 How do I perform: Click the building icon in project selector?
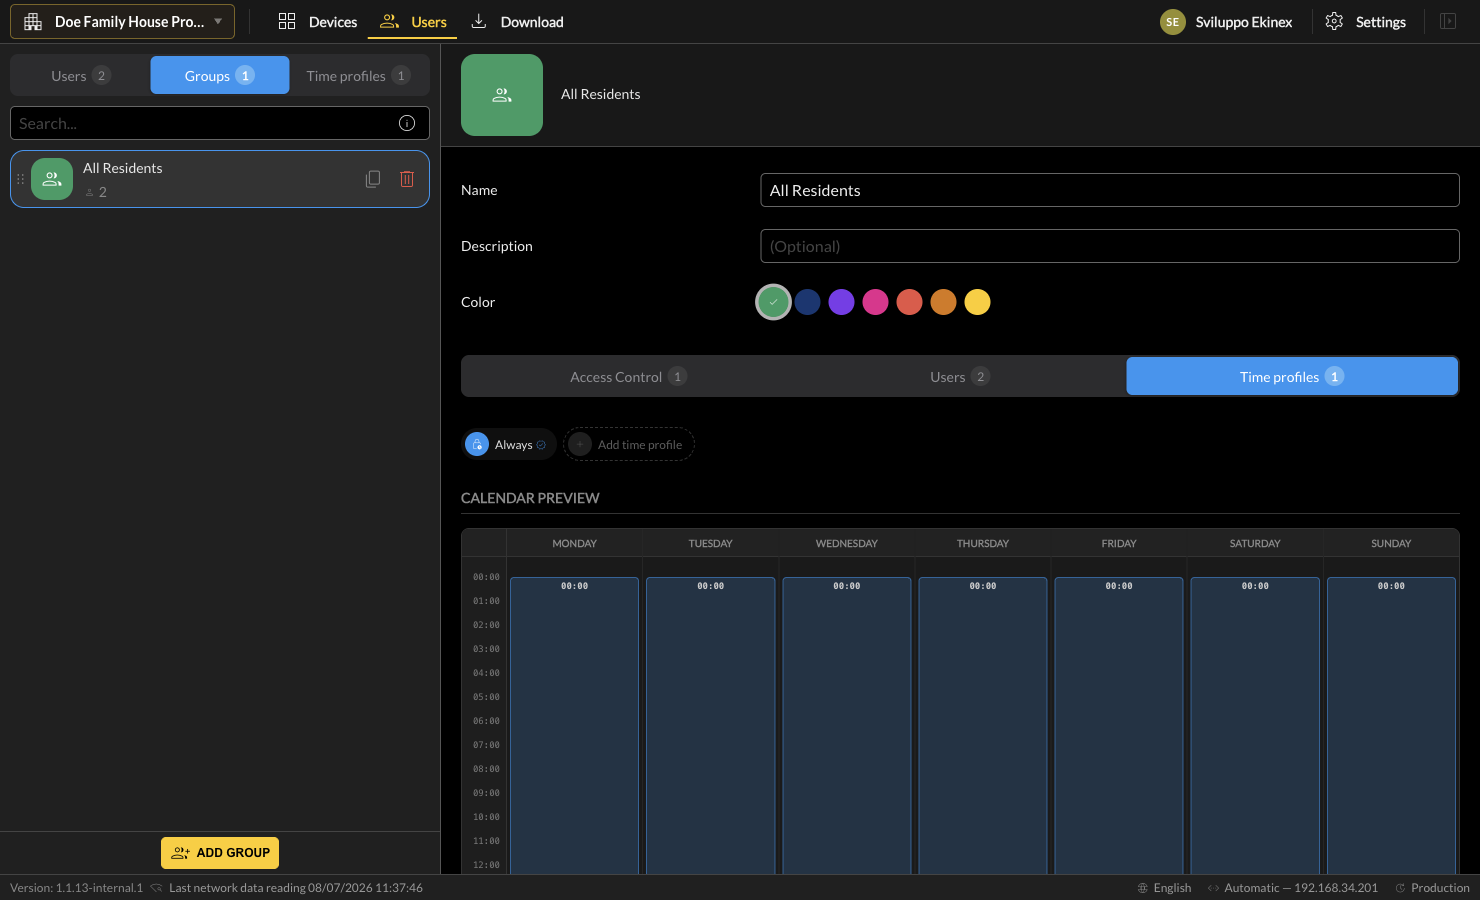[x=33, y=21]
